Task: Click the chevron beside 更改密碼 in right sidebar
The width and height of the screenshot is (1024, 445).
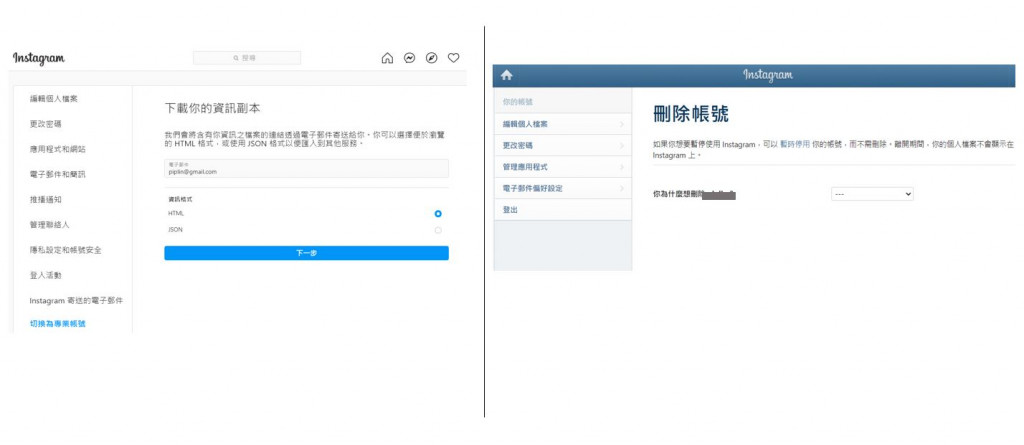Action: click(x=621, y=146)
